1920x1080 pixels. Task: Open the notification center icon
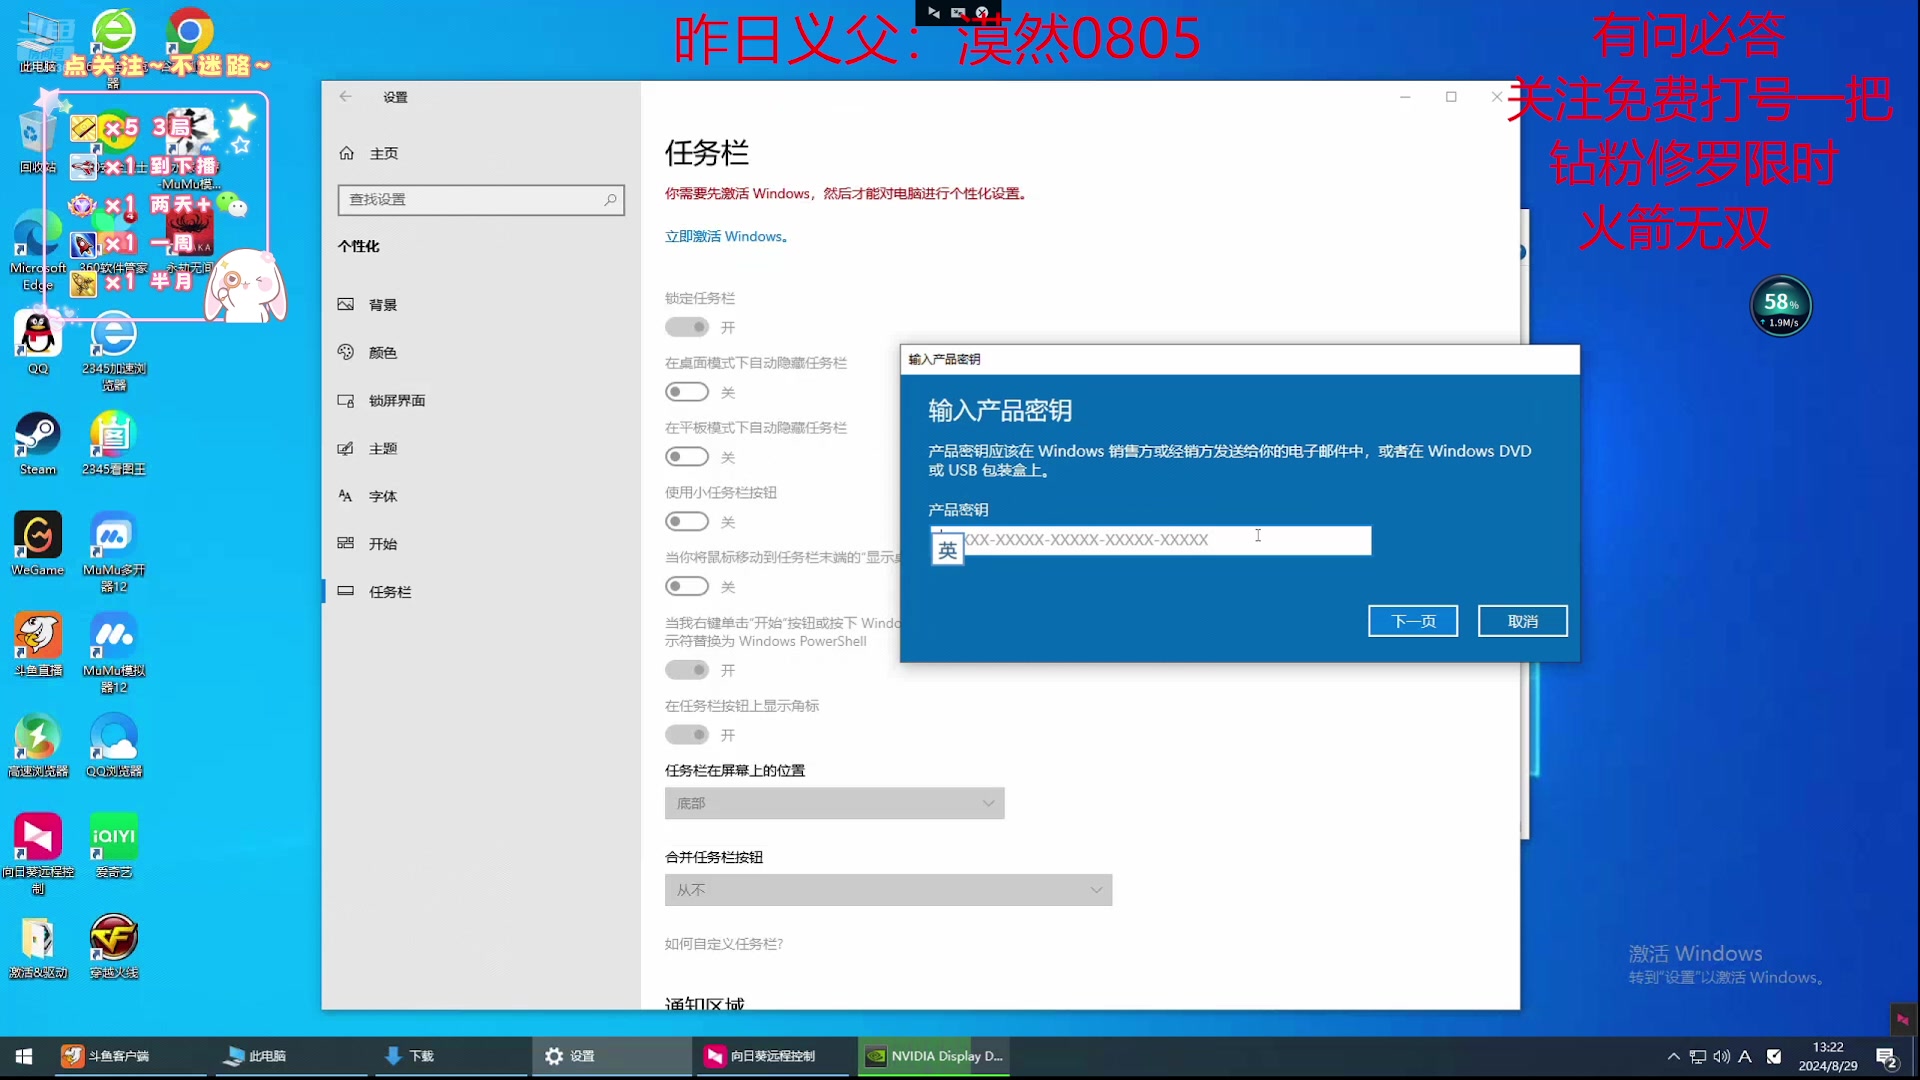click(1887, 1057)
